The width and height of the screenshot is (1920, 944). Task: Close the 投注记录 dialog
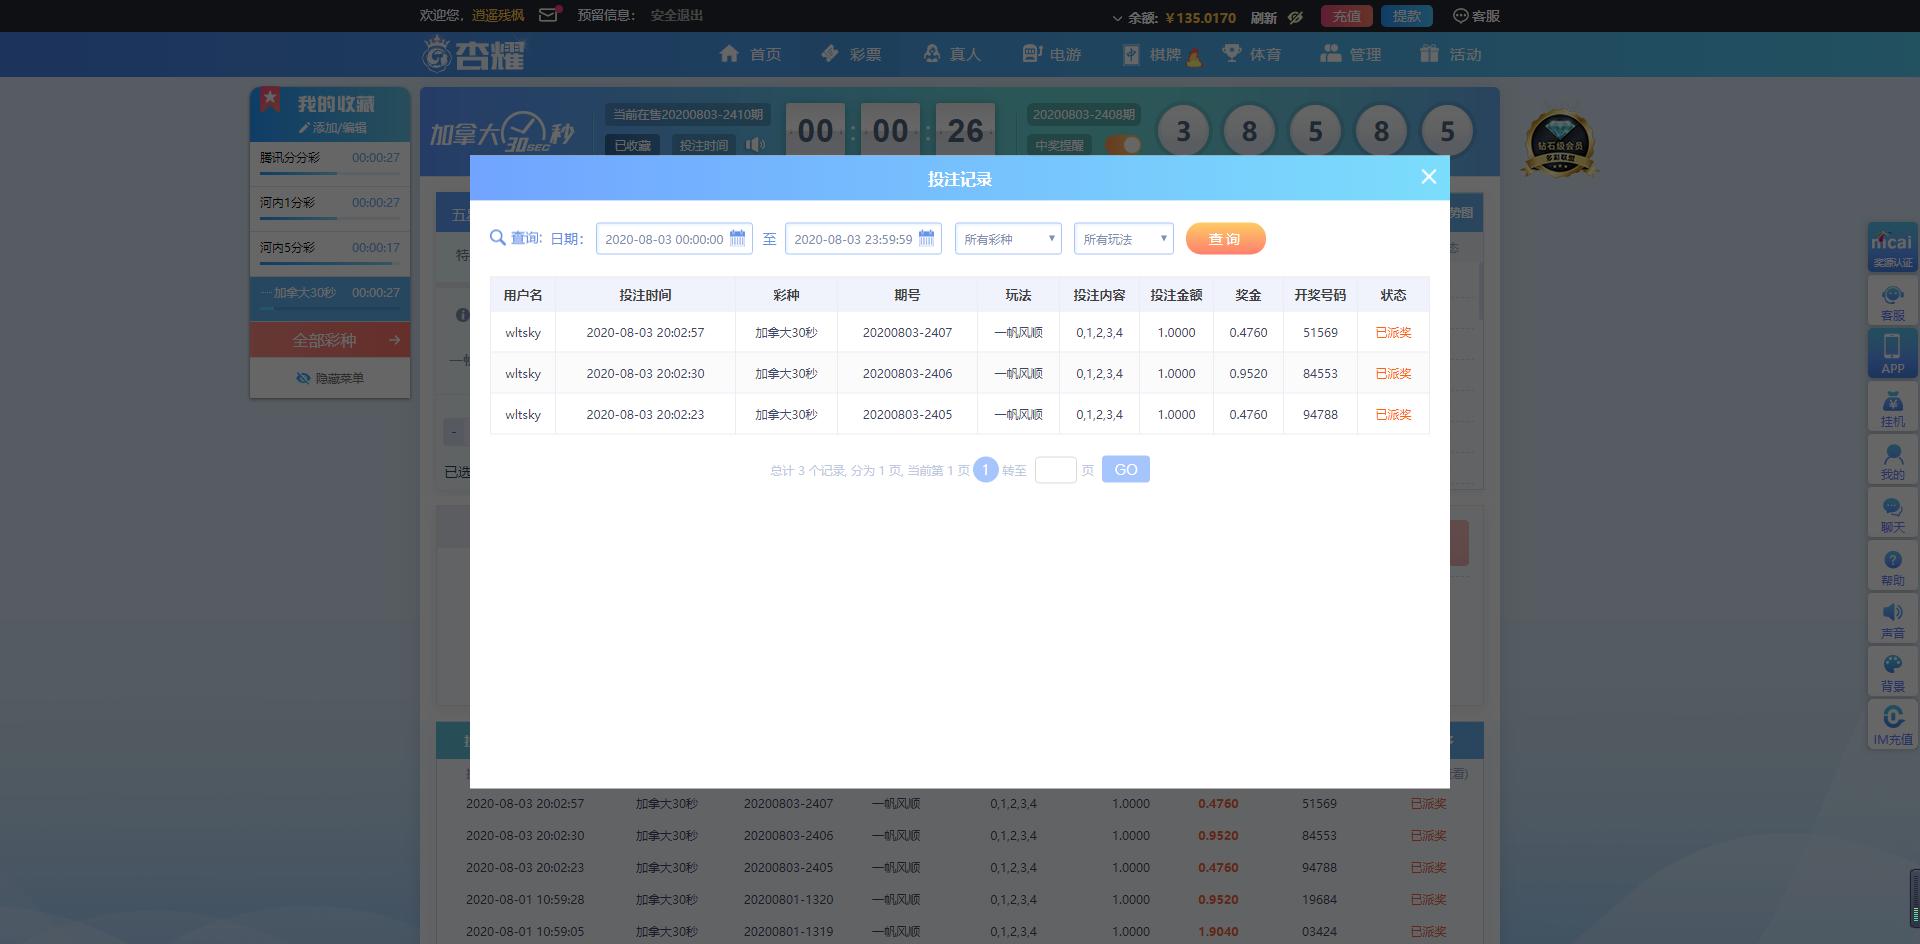[1428, 177]
